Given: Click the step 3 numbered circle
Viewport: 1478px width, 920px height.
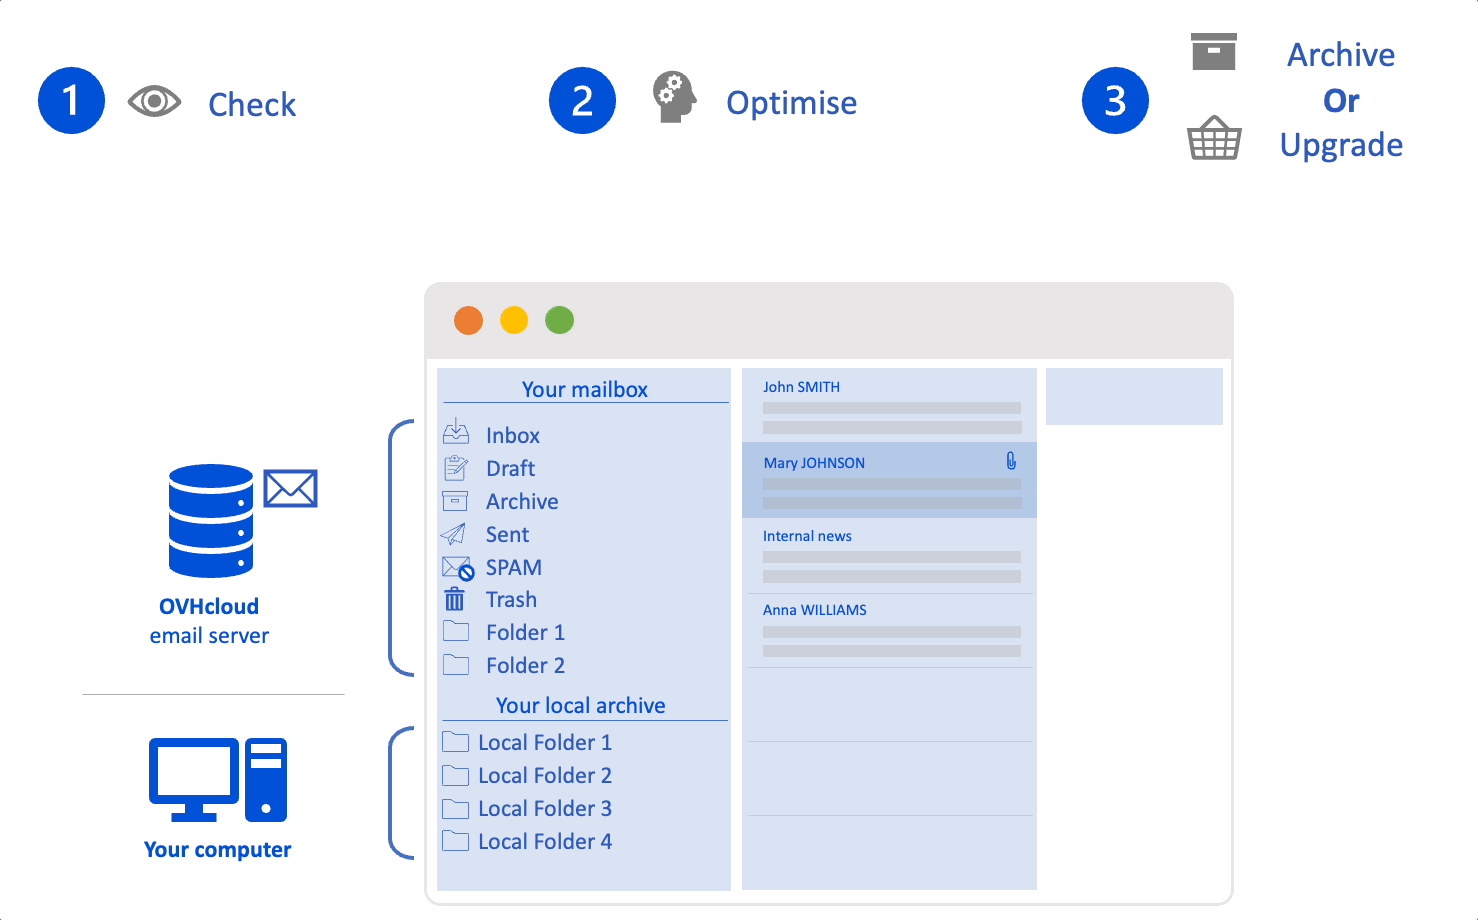Looking at the screenshot, I should click(x=1115, y=101).
